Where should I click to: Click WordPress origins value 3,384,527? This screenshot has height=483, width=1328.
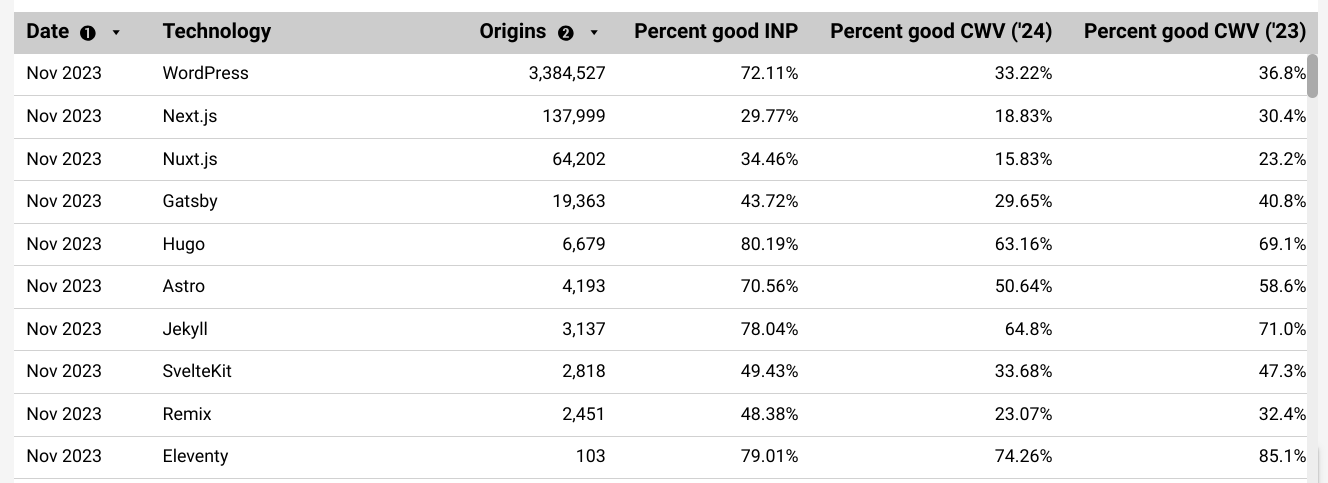coord(566,74)
